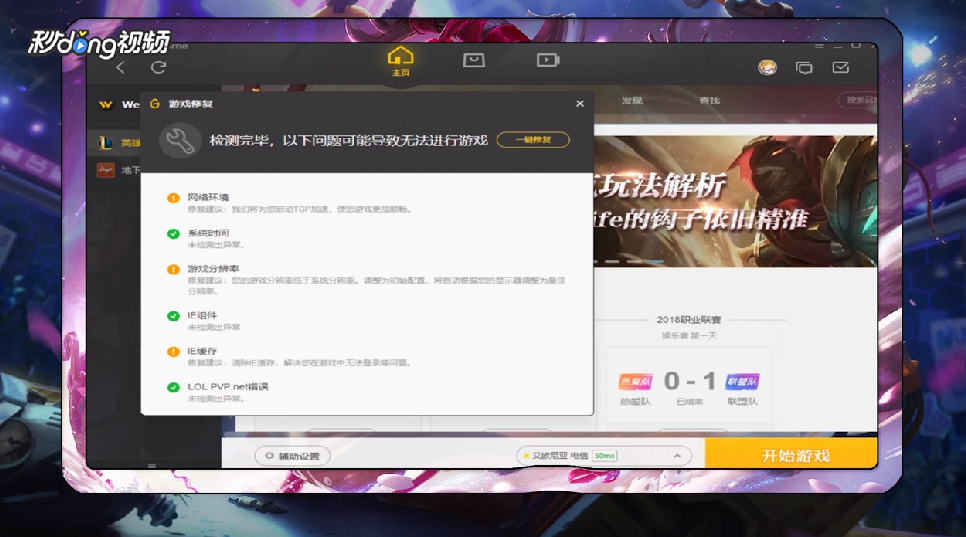The image size is (966, 537).
Task: Click the WeGame logo in sidebar
Action: click(x=106, y=105)
